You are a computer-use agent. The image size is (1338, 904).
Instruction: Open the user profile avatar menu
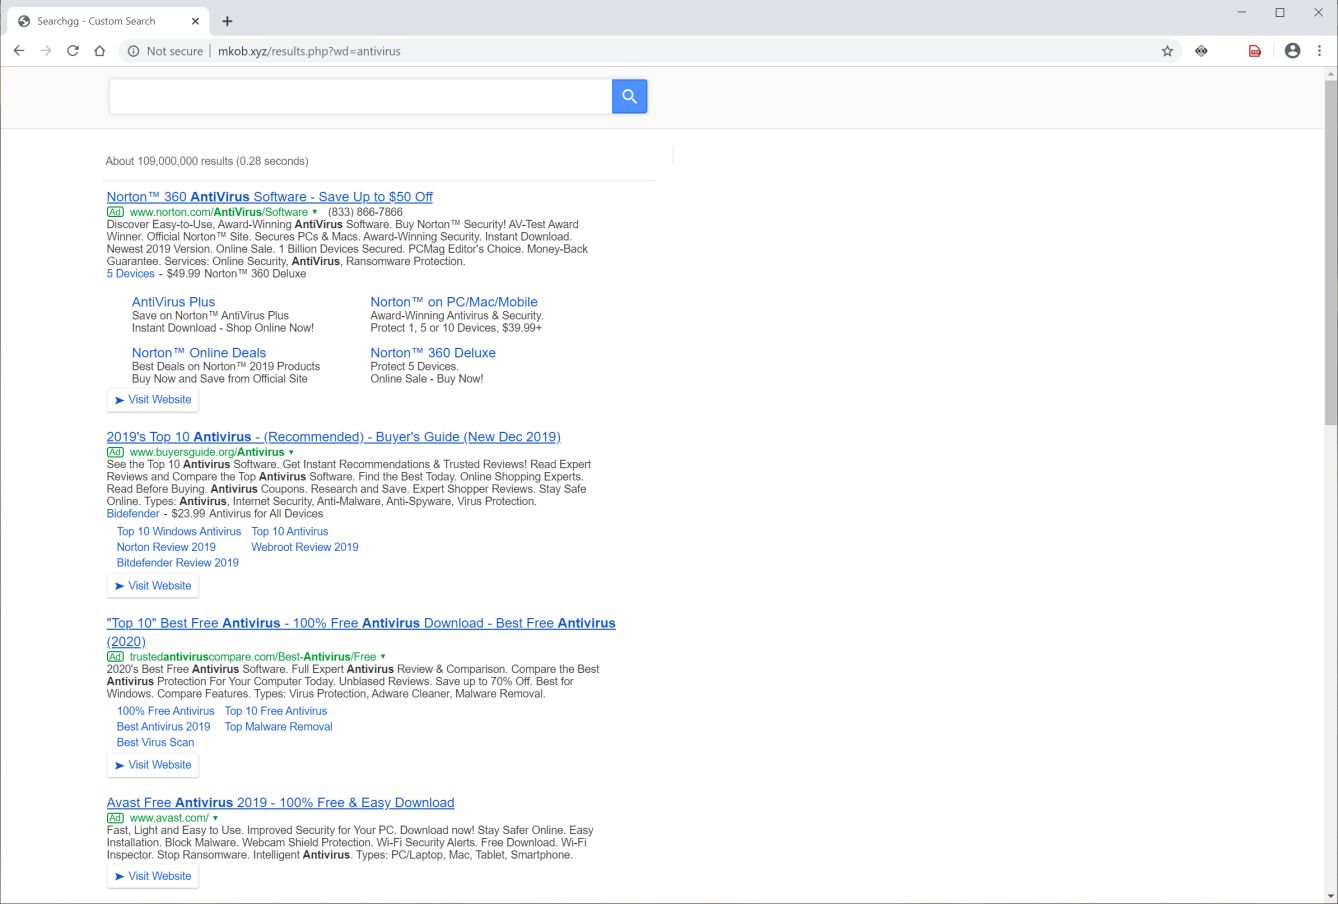[1292, 51]
